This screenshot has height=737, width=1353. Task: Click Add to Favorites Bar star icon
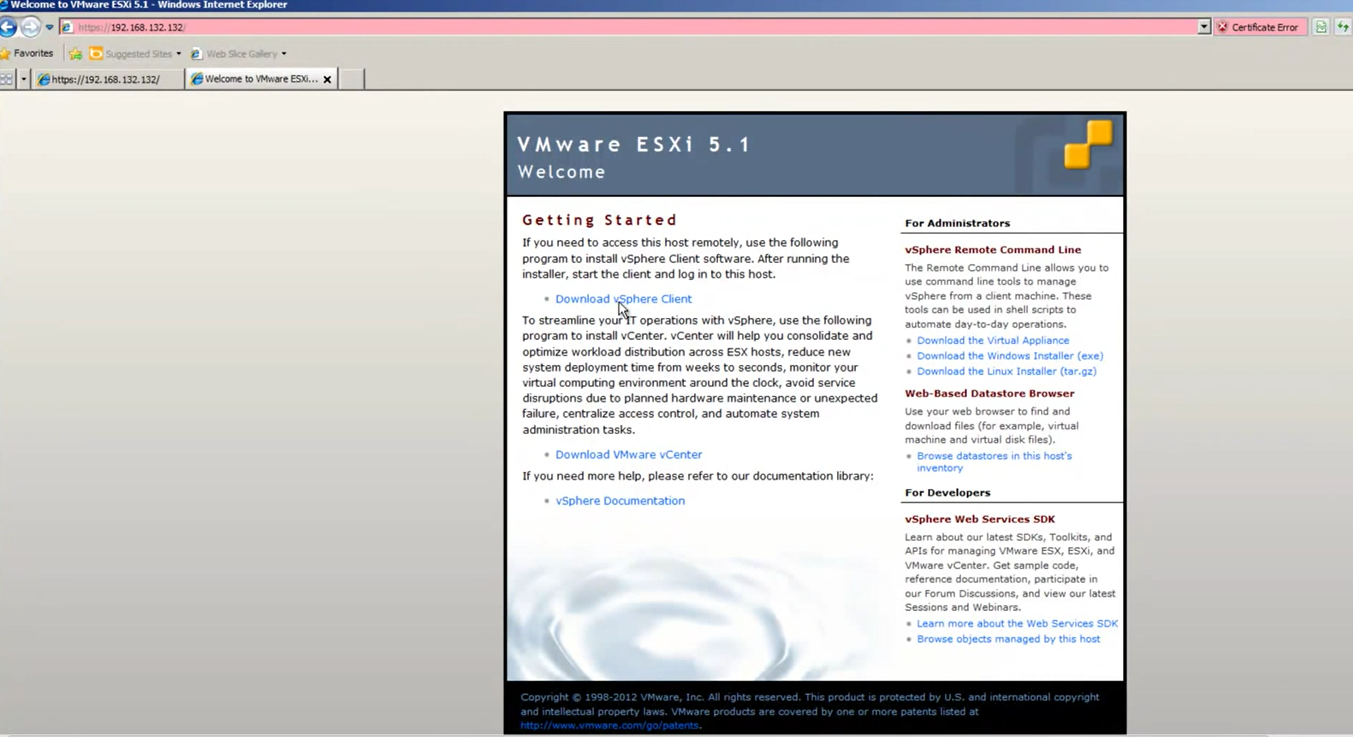[75, 54]
